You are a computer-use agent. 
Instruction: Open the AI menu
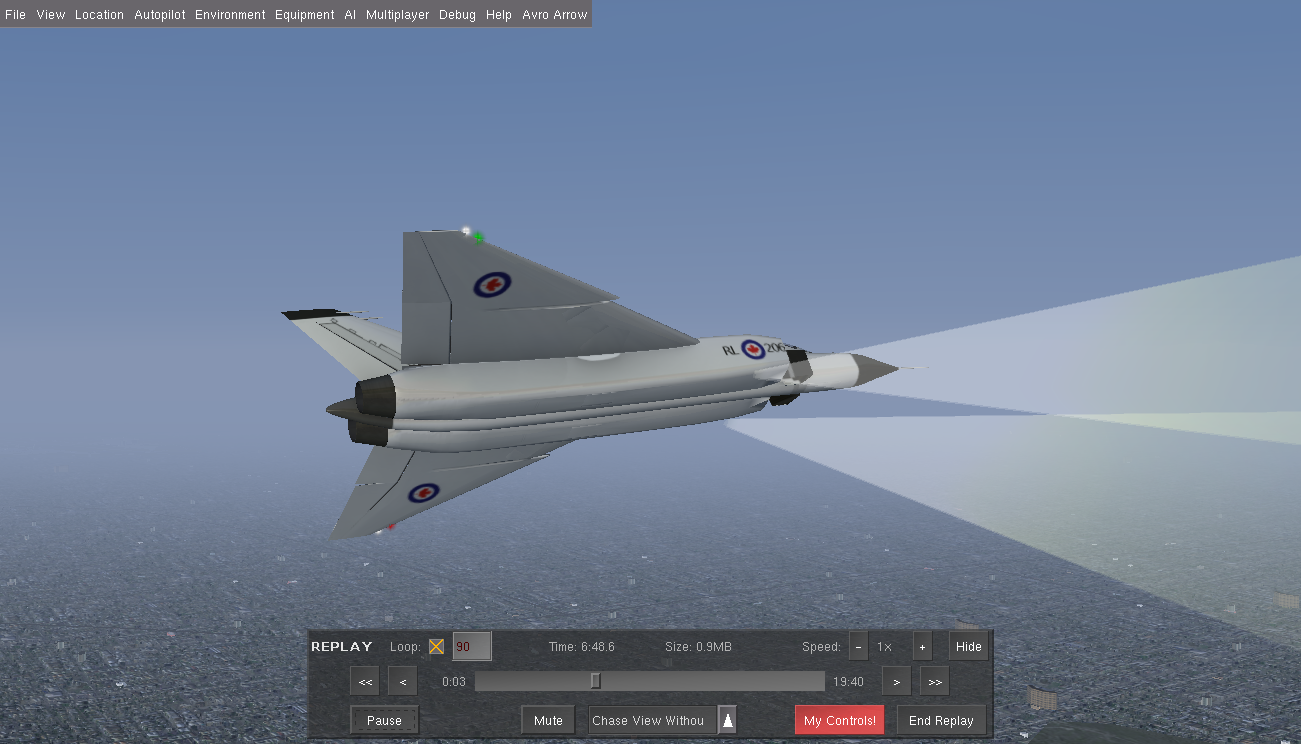coord(350,15)
